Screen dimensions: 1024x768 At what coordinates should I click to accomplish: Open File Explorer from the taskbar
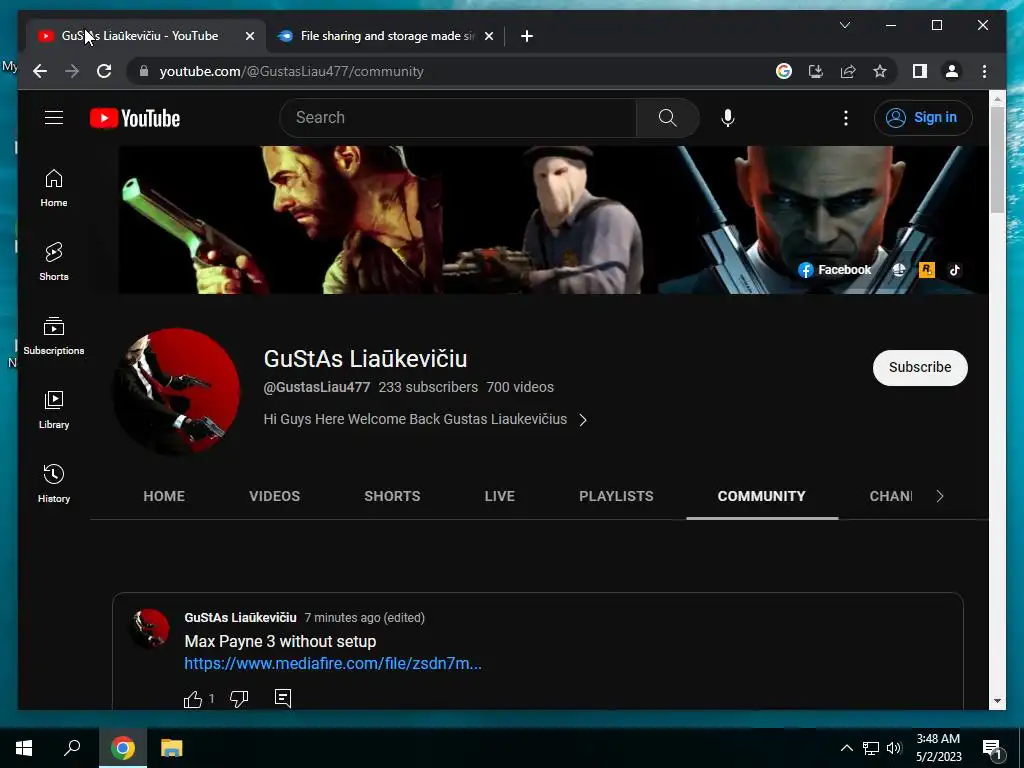[171, 748]
